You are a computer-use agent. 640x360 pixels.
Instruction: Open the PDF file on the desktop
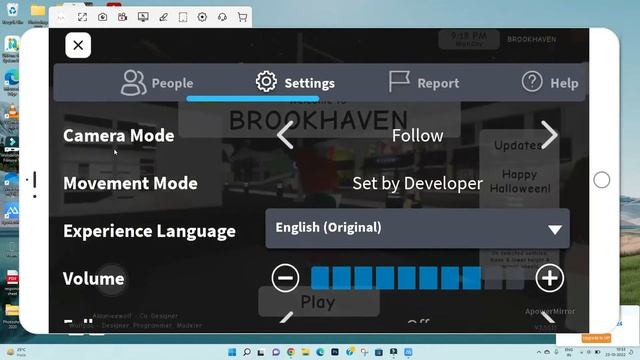click(12, 282)
